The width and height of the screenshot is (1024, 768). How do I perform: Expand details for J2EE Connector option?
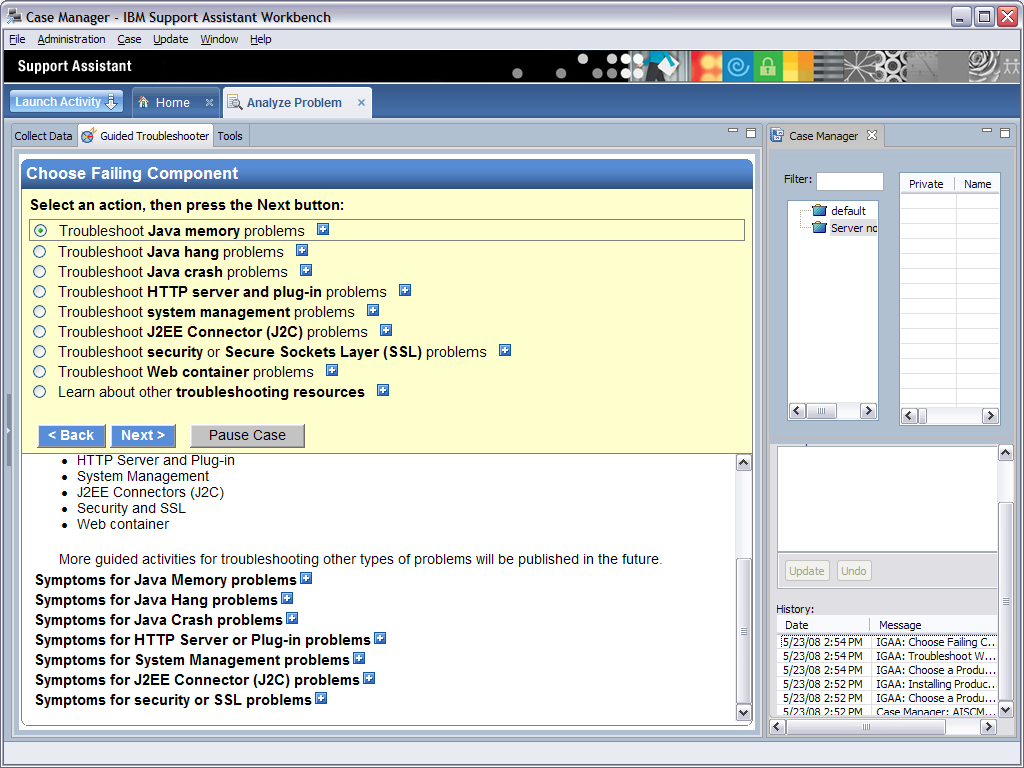(x=386, y=330)
